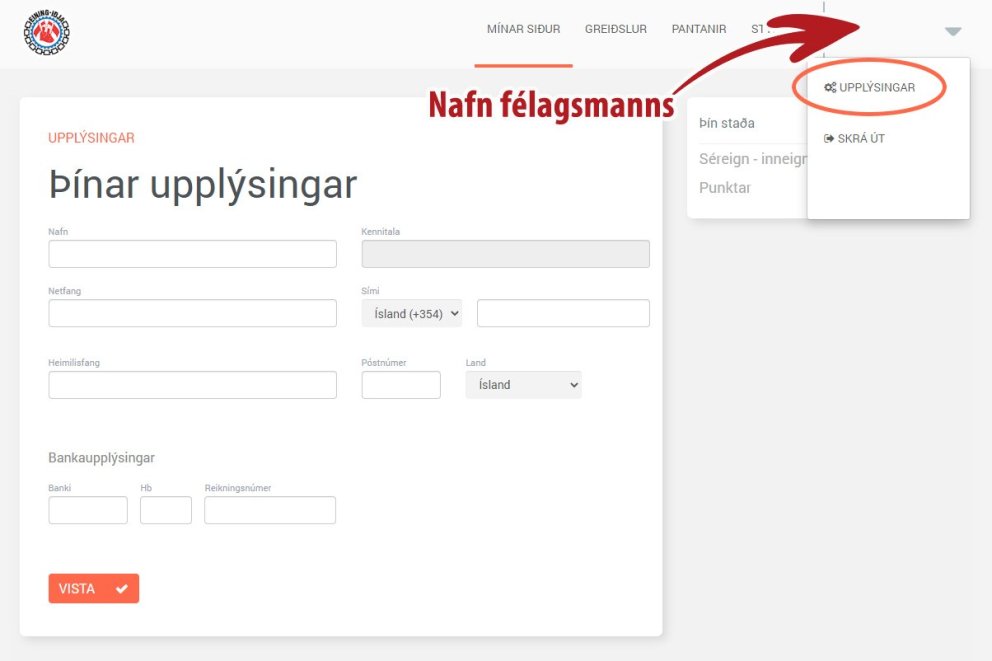Click the union logo in header
The width and height of the screenshot is (992, 661).
coord(46,32)
